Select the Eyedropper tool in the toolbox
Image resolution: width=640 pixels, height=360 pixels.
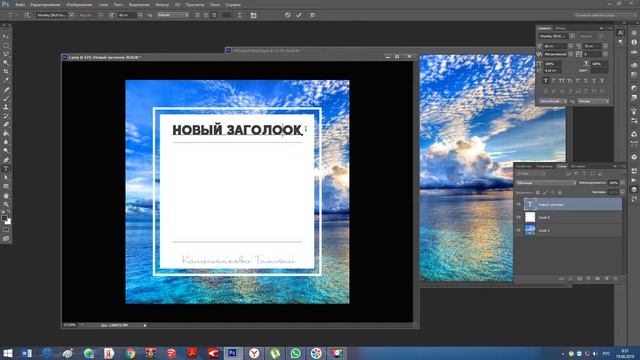tap(6, 80)
